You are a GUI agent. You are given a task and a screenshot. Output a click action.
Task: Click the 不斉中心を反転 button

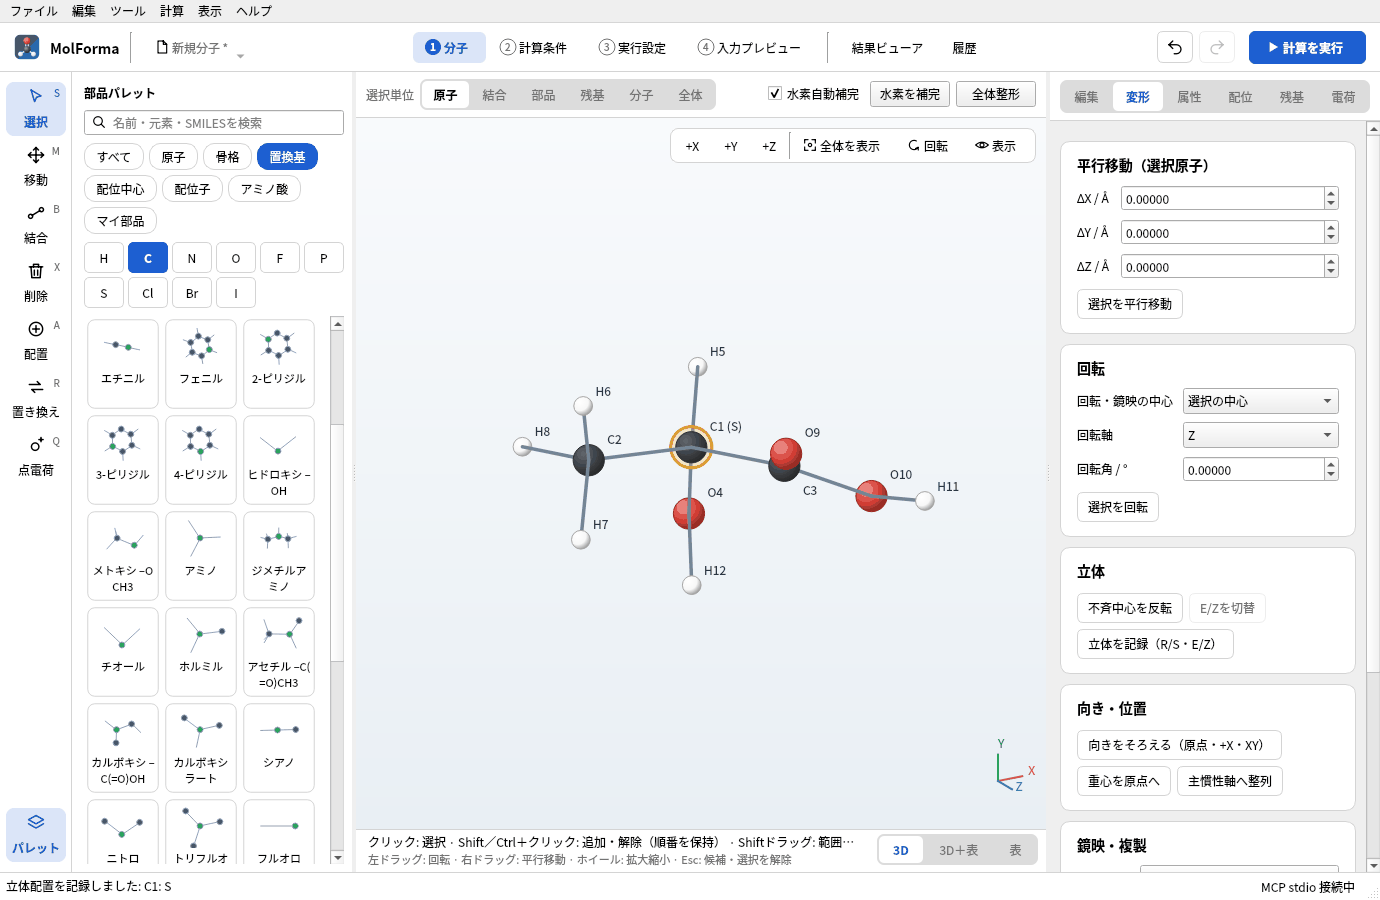(1130, 608)
